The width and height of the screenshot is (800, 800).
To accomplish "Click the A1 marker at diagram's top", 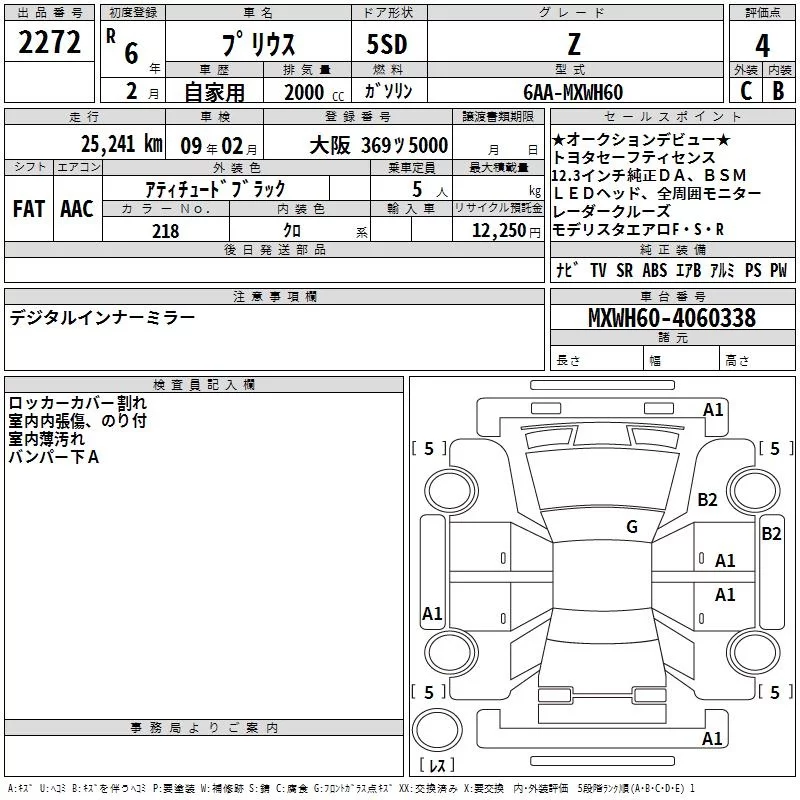I will (713, 409).
